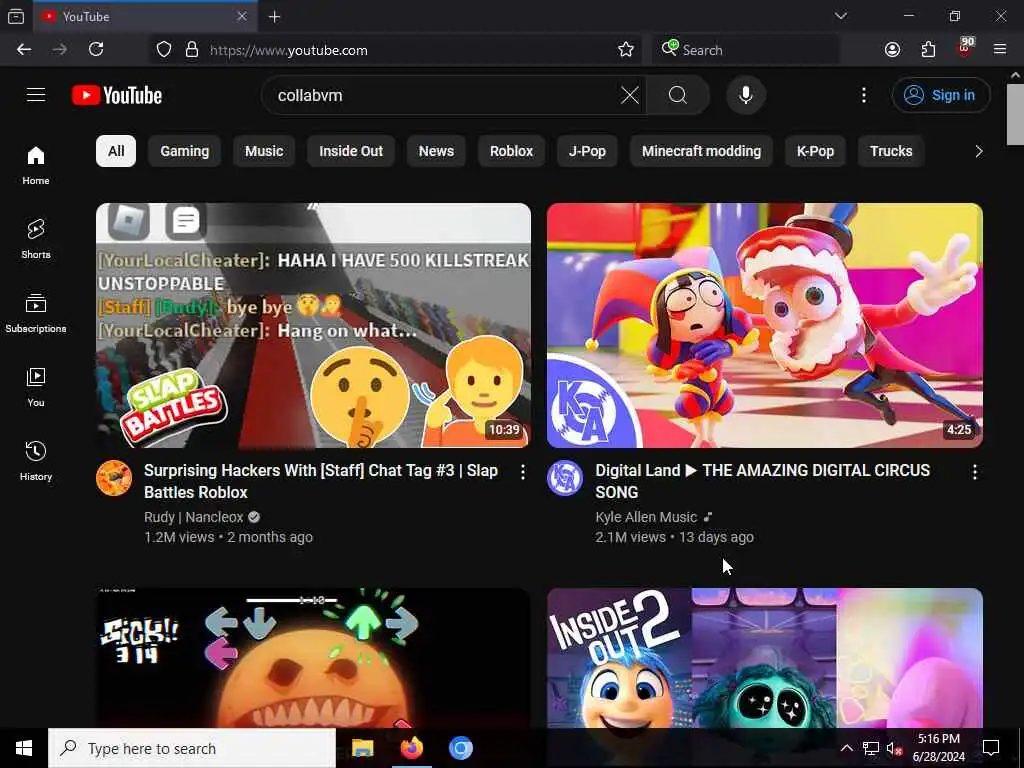Show next category chips with right arrow

coord(978,152)
